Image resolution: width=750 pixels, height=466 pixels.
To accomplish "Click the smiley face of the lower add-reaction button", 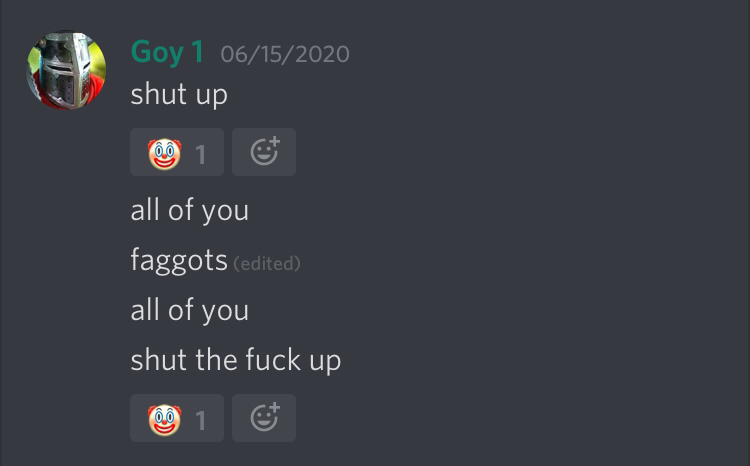I will [263, 421].
